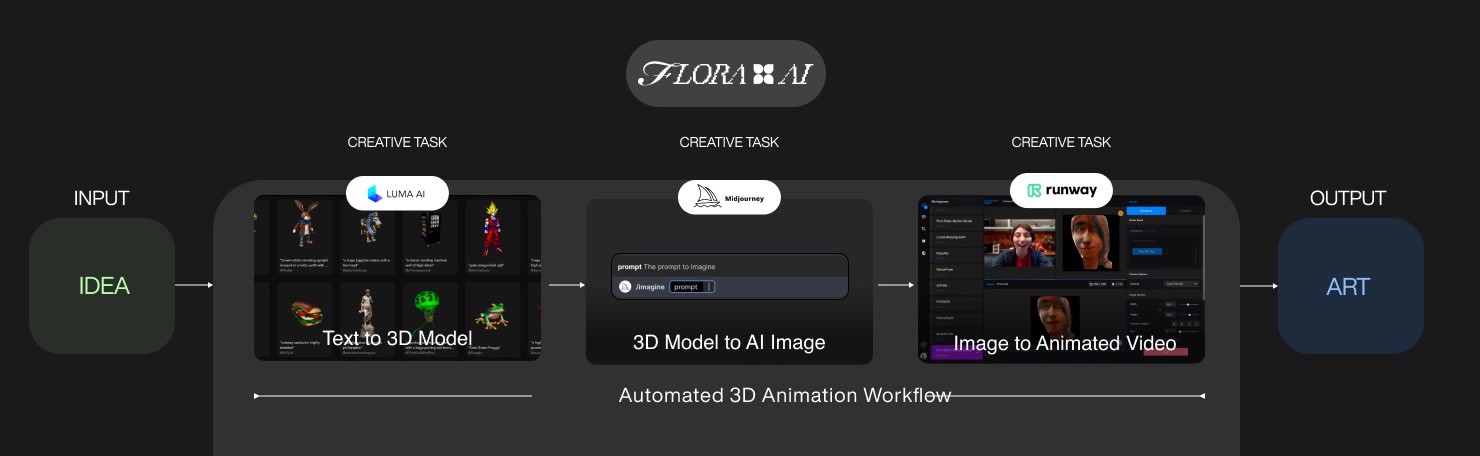Click the upper 3D face render in Runway
Screen dimensions: 1480x456
coord(1091,242)
